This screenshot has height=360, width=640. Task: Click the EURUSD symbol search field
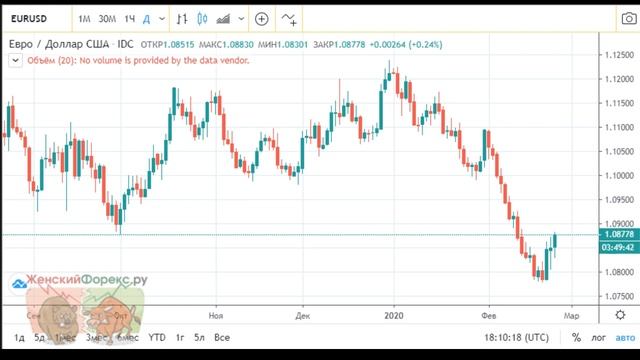[x=37, y=19]
